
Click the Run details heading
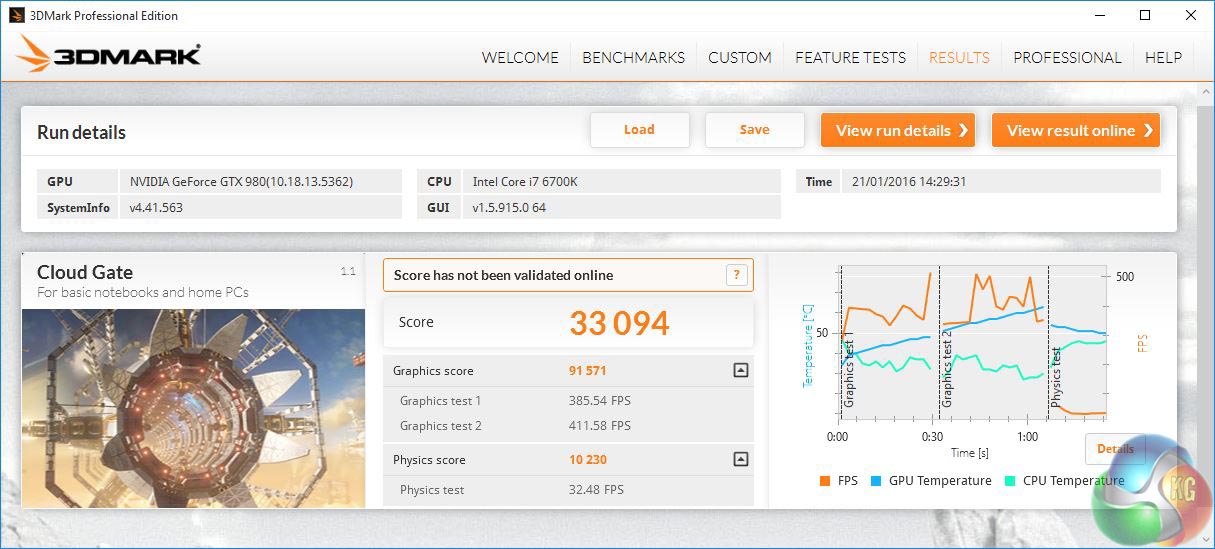[82, 133]
